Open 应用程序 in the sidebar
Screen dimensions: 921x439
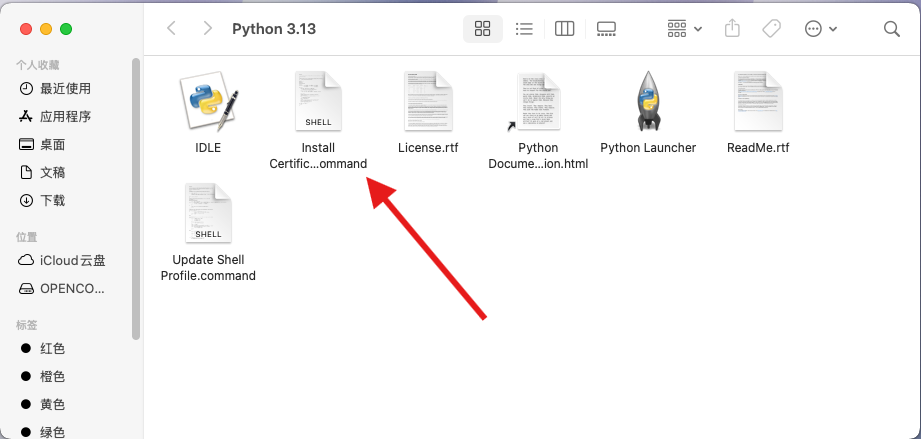(65, 116)
